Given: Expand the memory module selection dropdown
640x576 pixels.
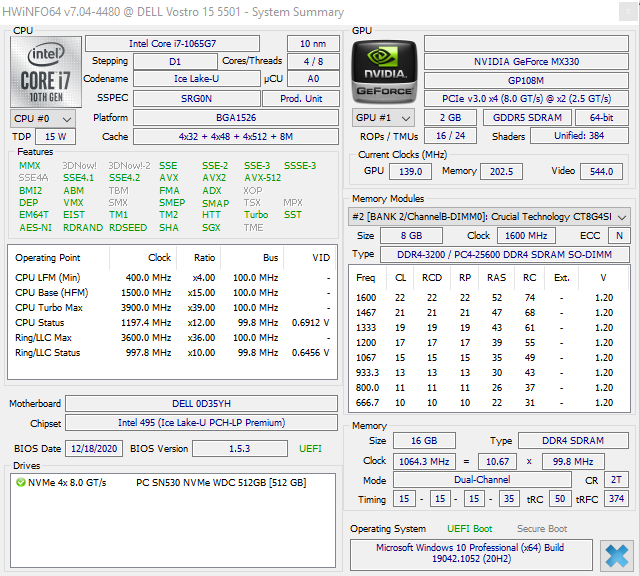Looking at the screenshot, I should 489,217.
